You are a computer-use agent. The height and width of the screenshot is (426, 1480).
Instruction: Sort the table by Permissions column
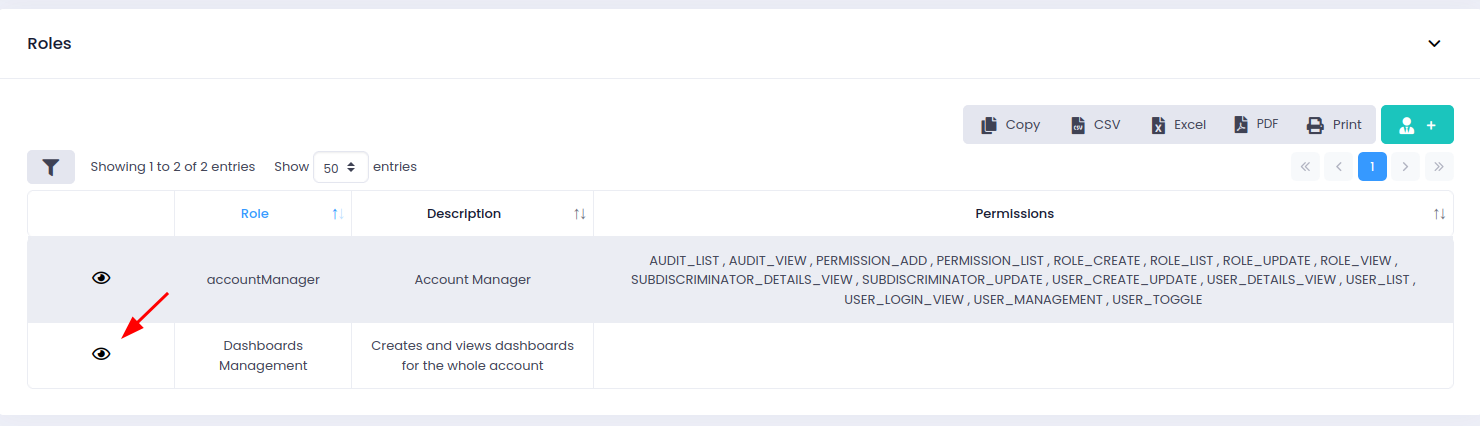(1014, 214)
